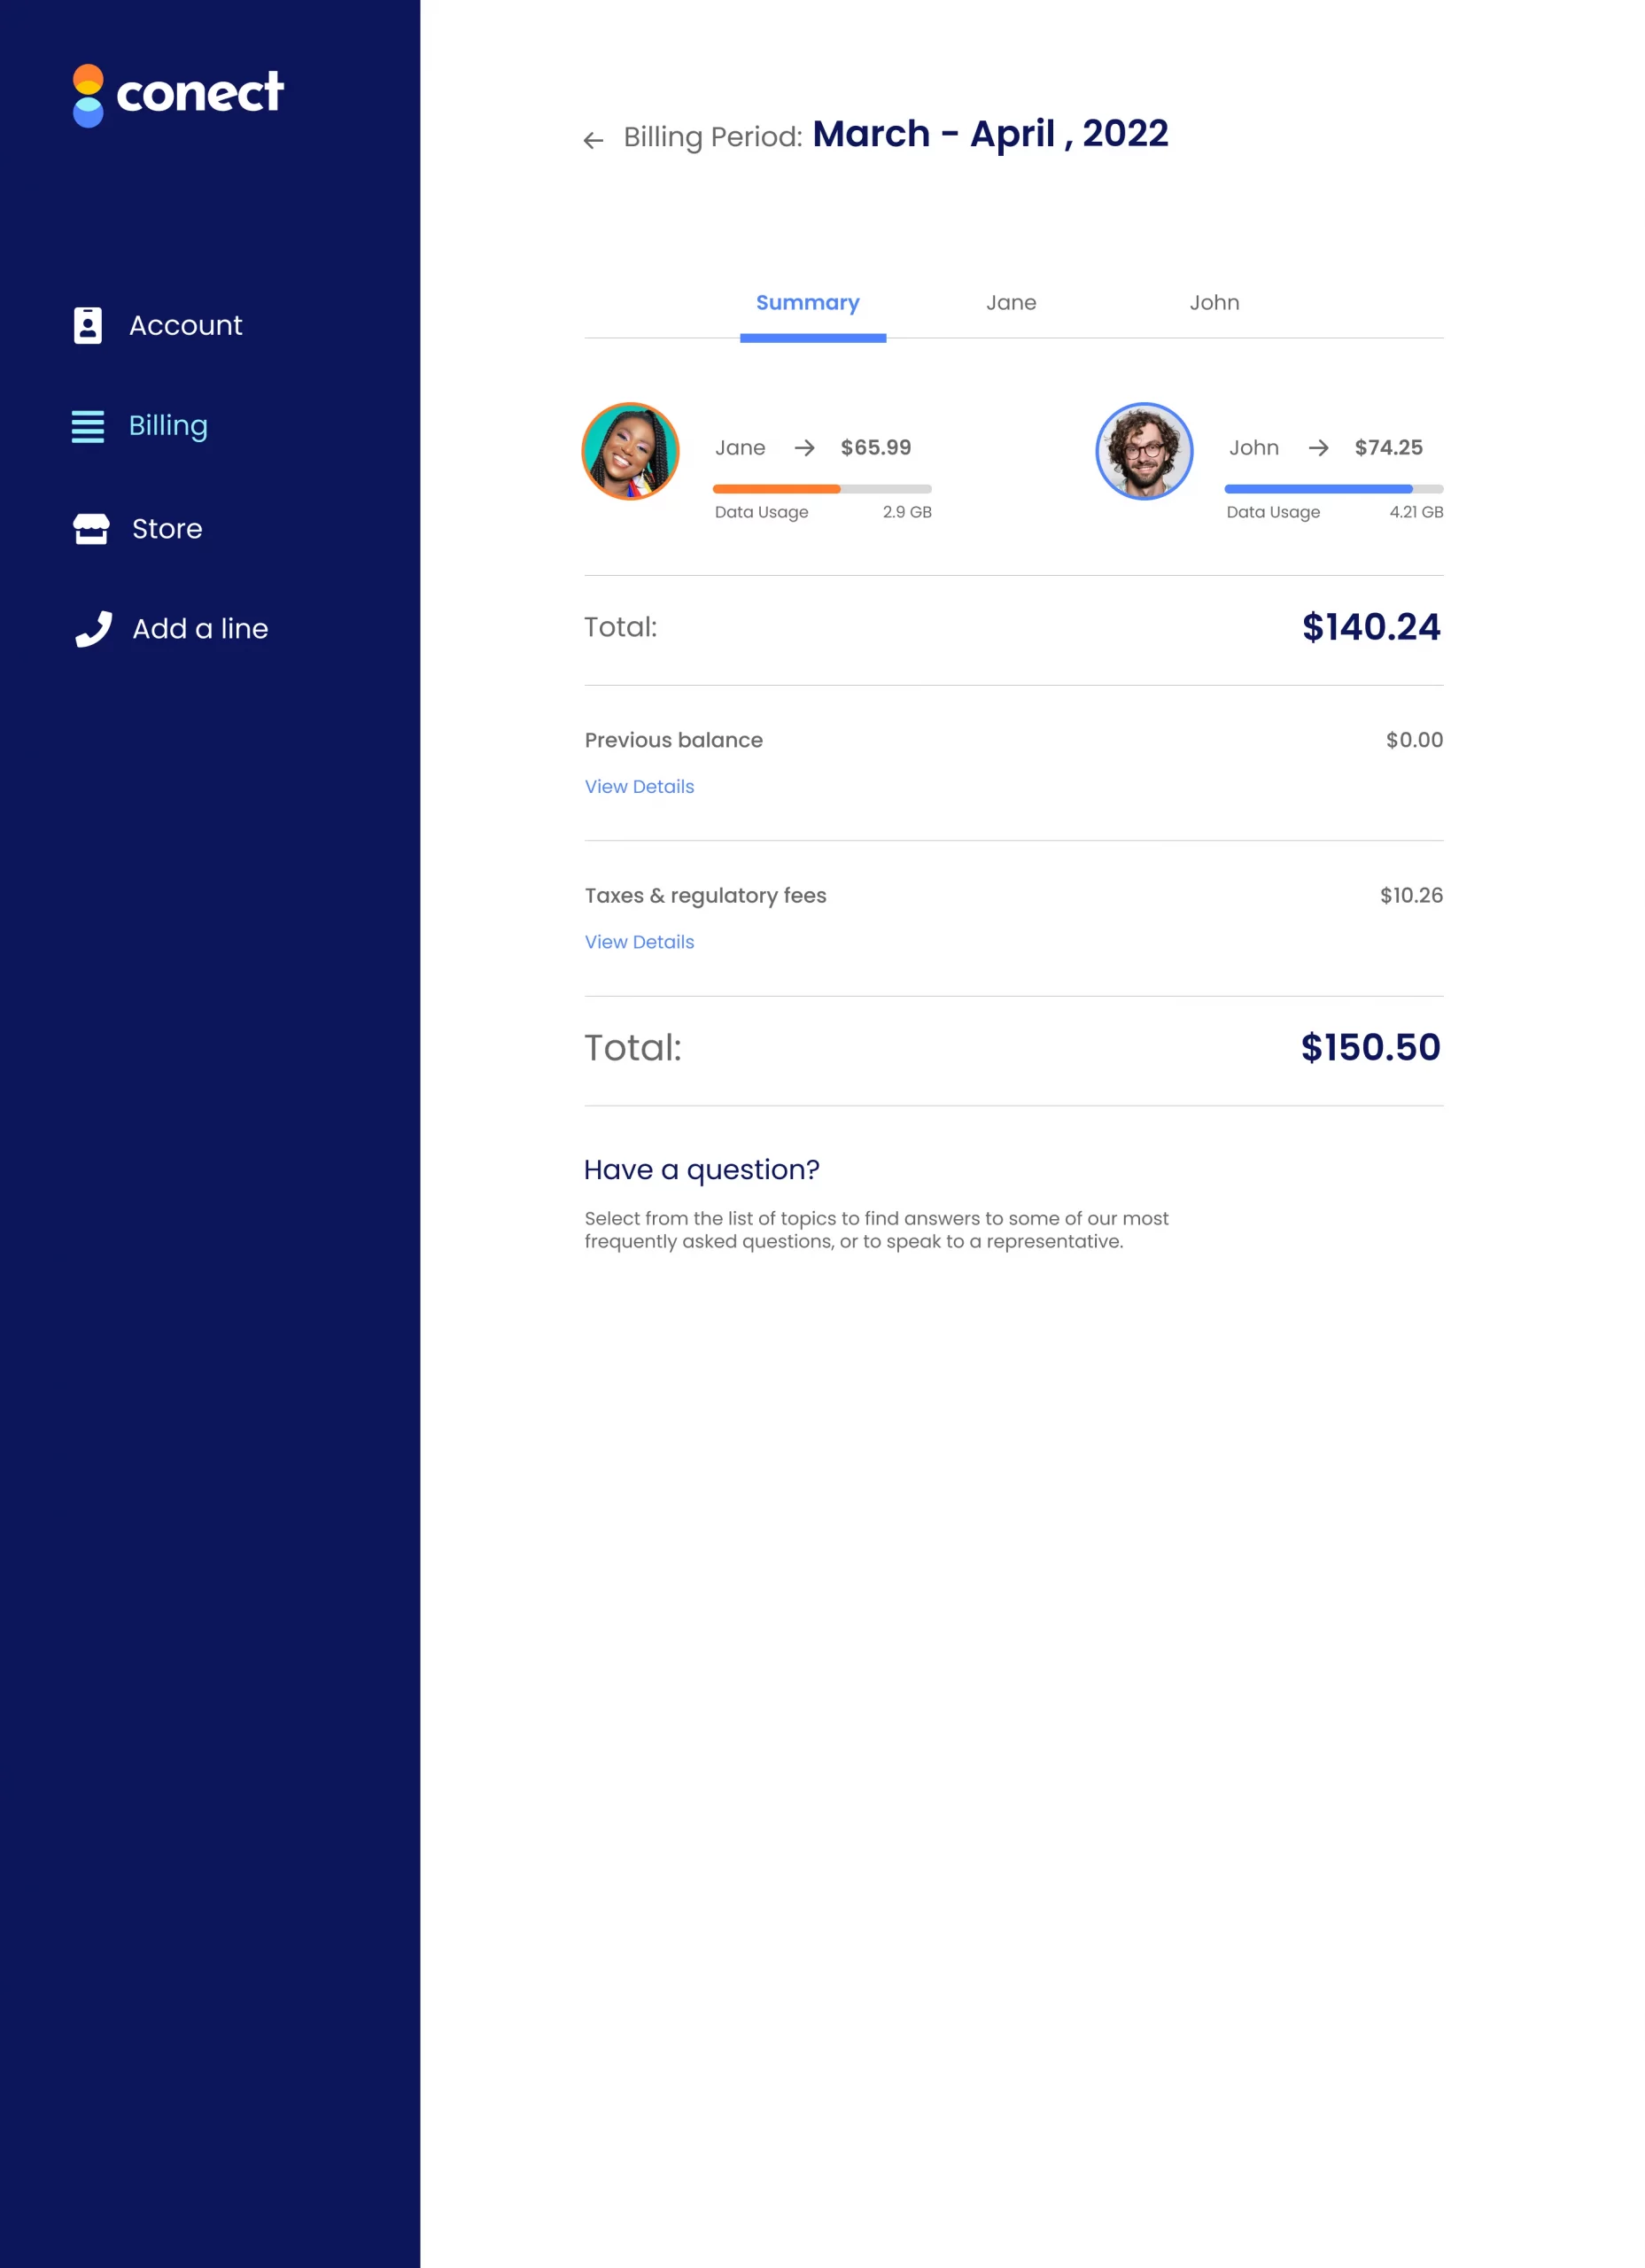Open Billing from the sidebar icon

point(89,427)
